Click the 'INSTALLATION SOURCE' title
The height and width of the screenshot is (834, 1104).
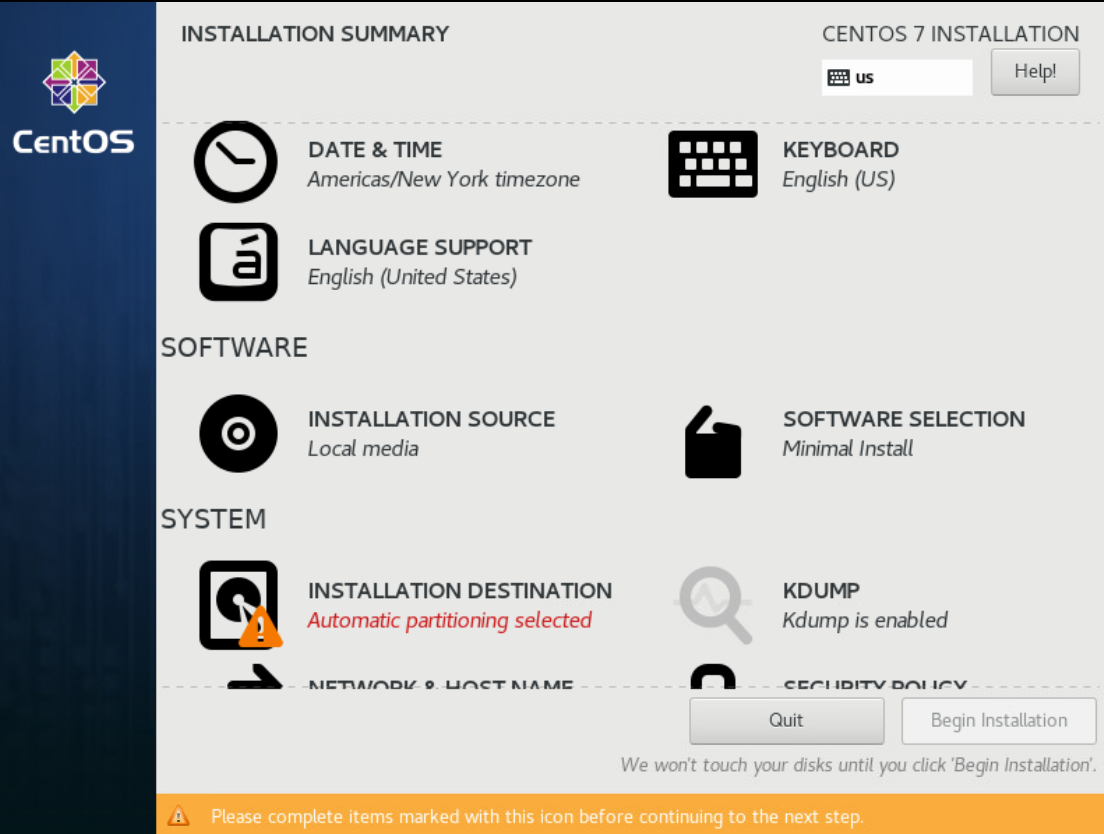tap(432, 419)
